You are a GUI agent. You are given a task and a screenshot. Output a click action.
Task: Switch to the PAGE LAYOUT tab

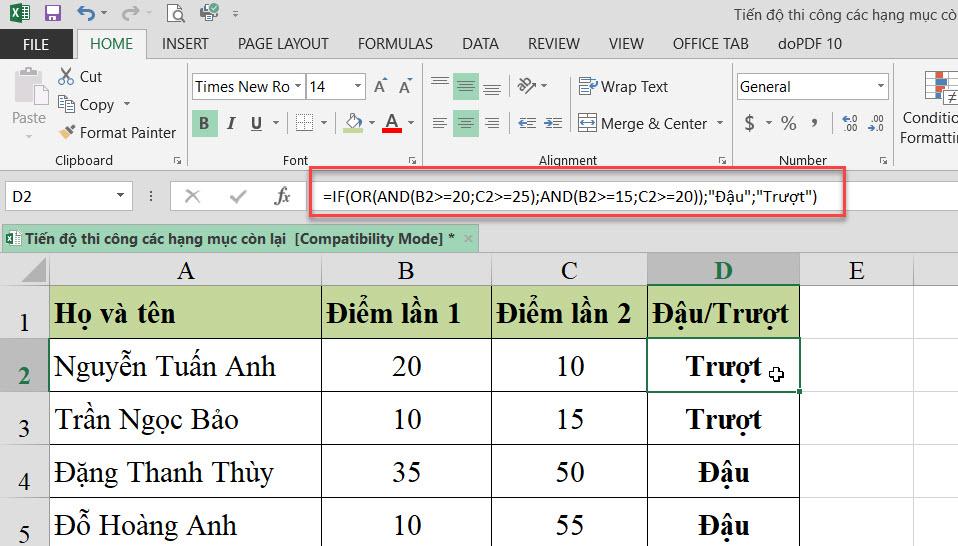click(x=283, y=44)
